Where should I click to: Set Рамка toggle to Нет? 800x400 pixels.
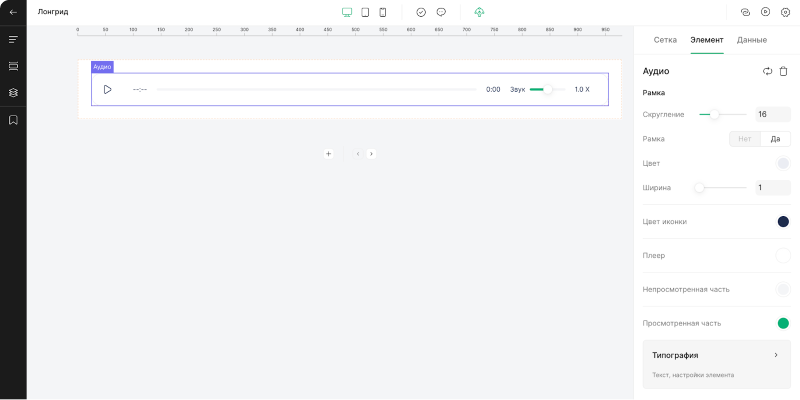point(744,139)
